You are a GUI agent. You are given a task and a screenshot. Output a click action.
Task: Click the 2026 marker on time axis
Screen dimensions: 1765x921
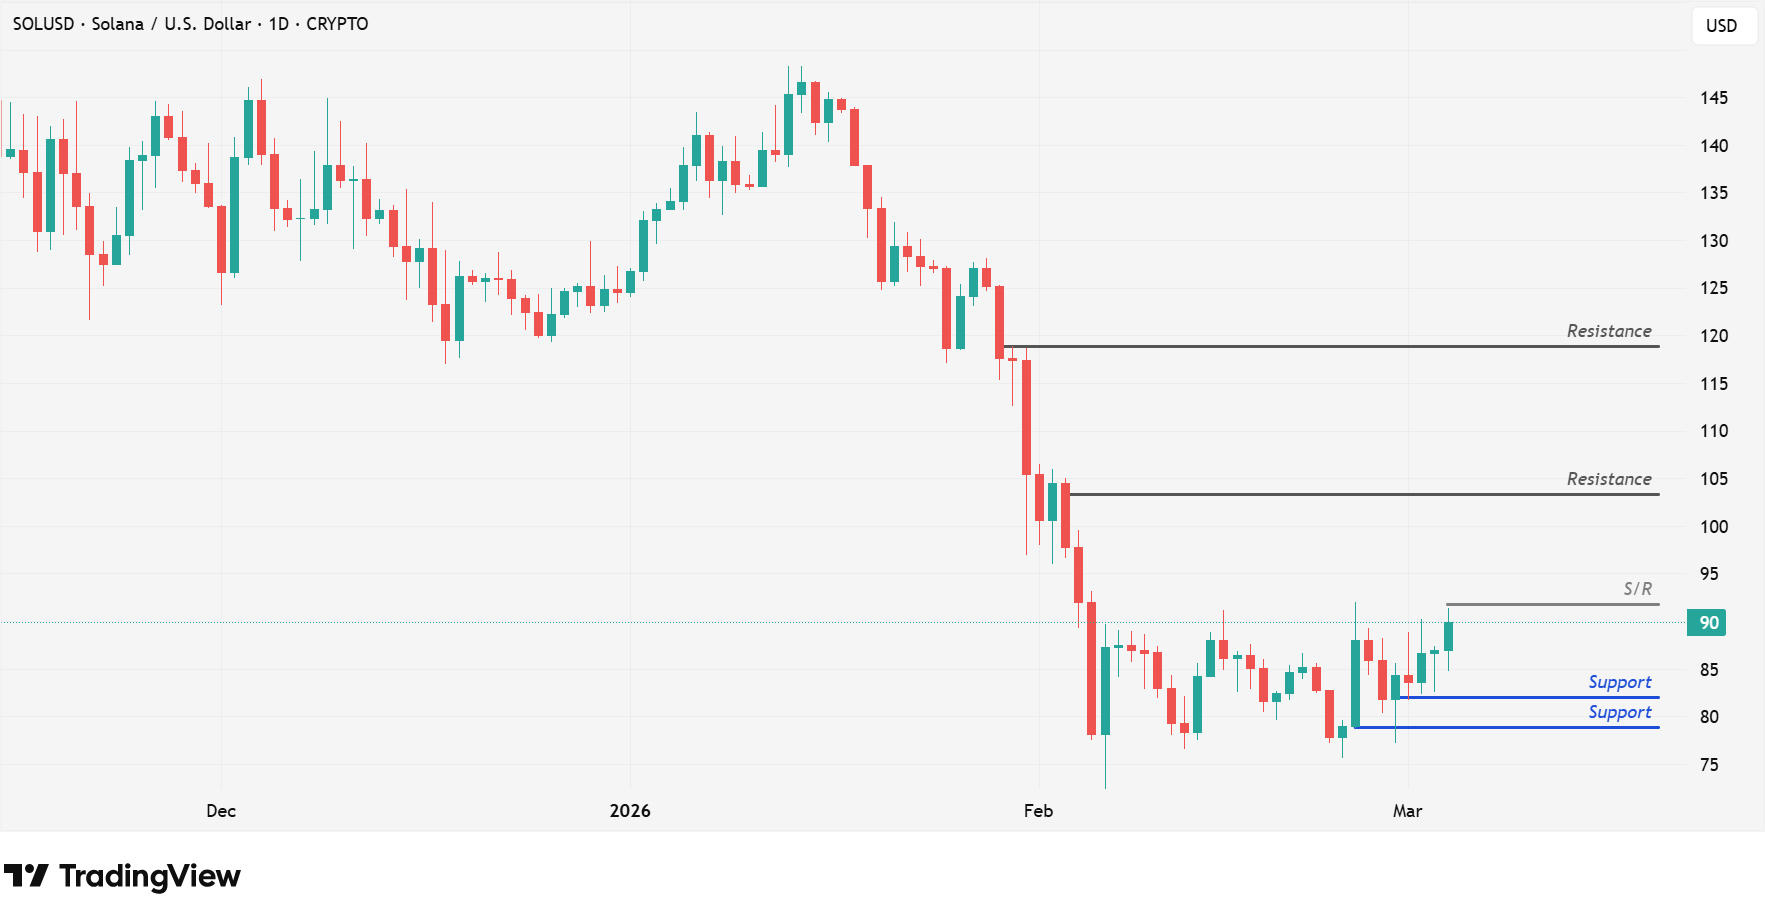[630, 811]
